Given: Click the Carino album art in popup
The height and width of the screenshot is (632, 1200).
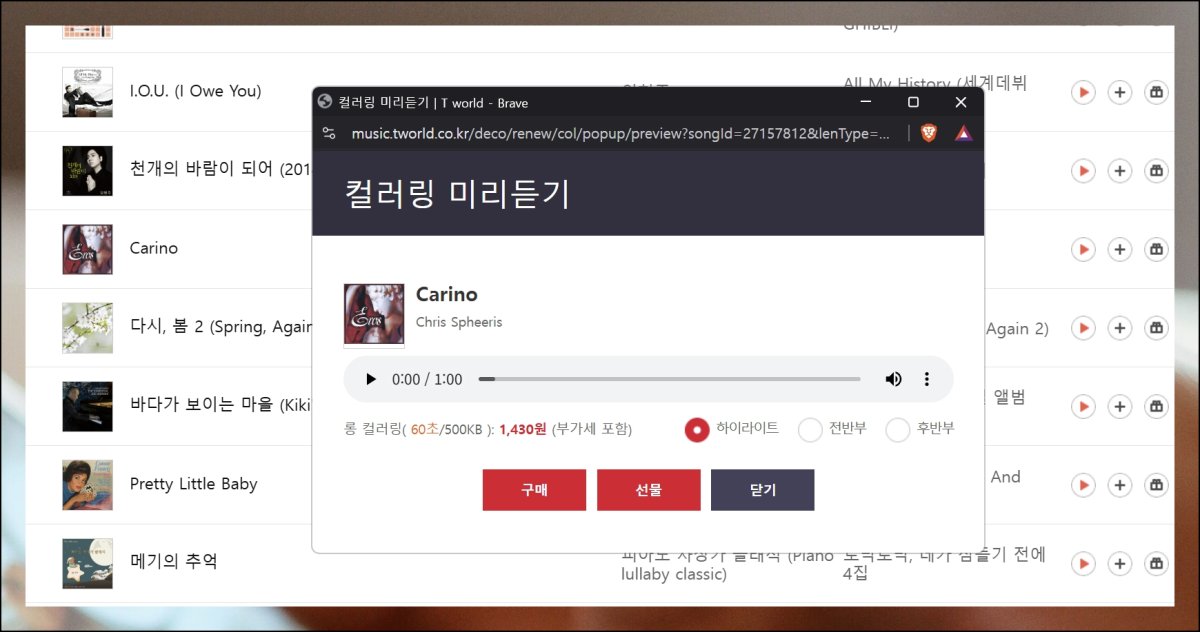Looking at the screenshot, I should tap(374, 314).
